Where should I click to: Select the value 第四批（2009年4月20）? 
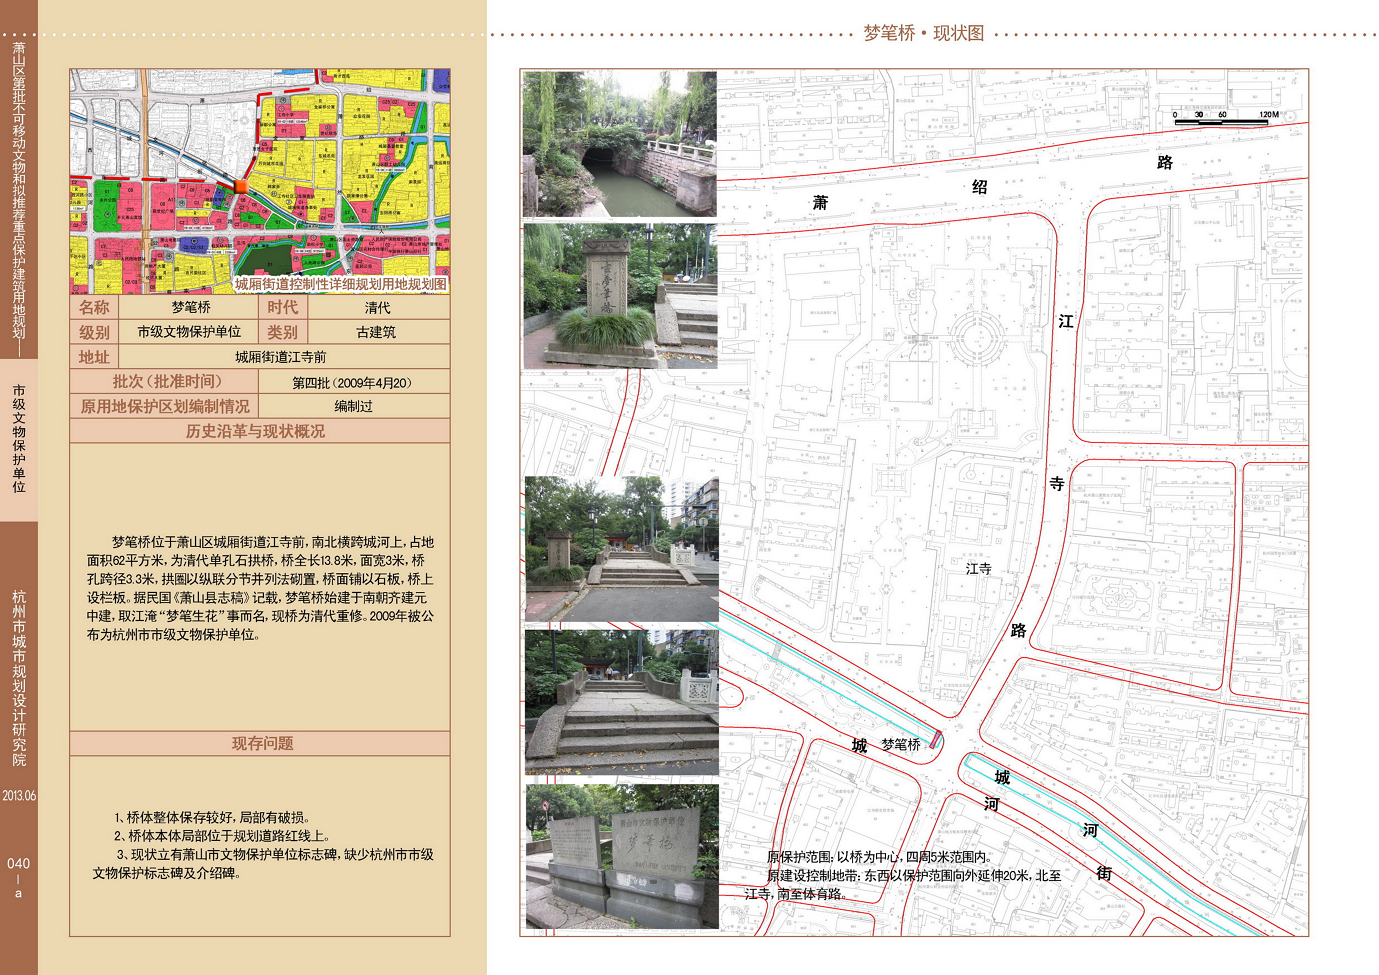352,382
